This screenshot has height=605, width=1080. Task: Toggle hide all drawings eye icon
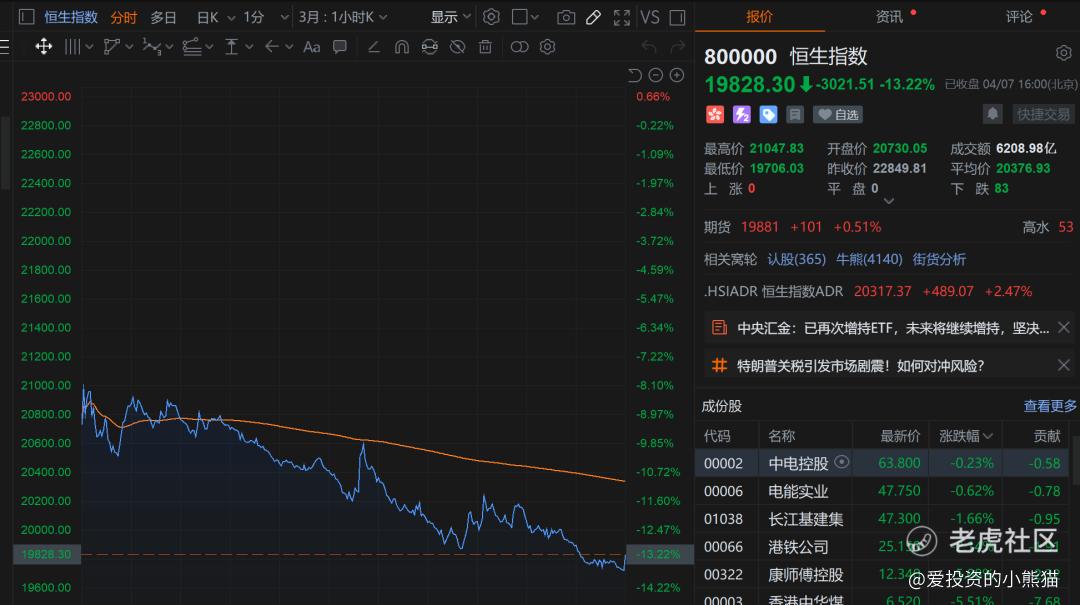coord(457,47)
